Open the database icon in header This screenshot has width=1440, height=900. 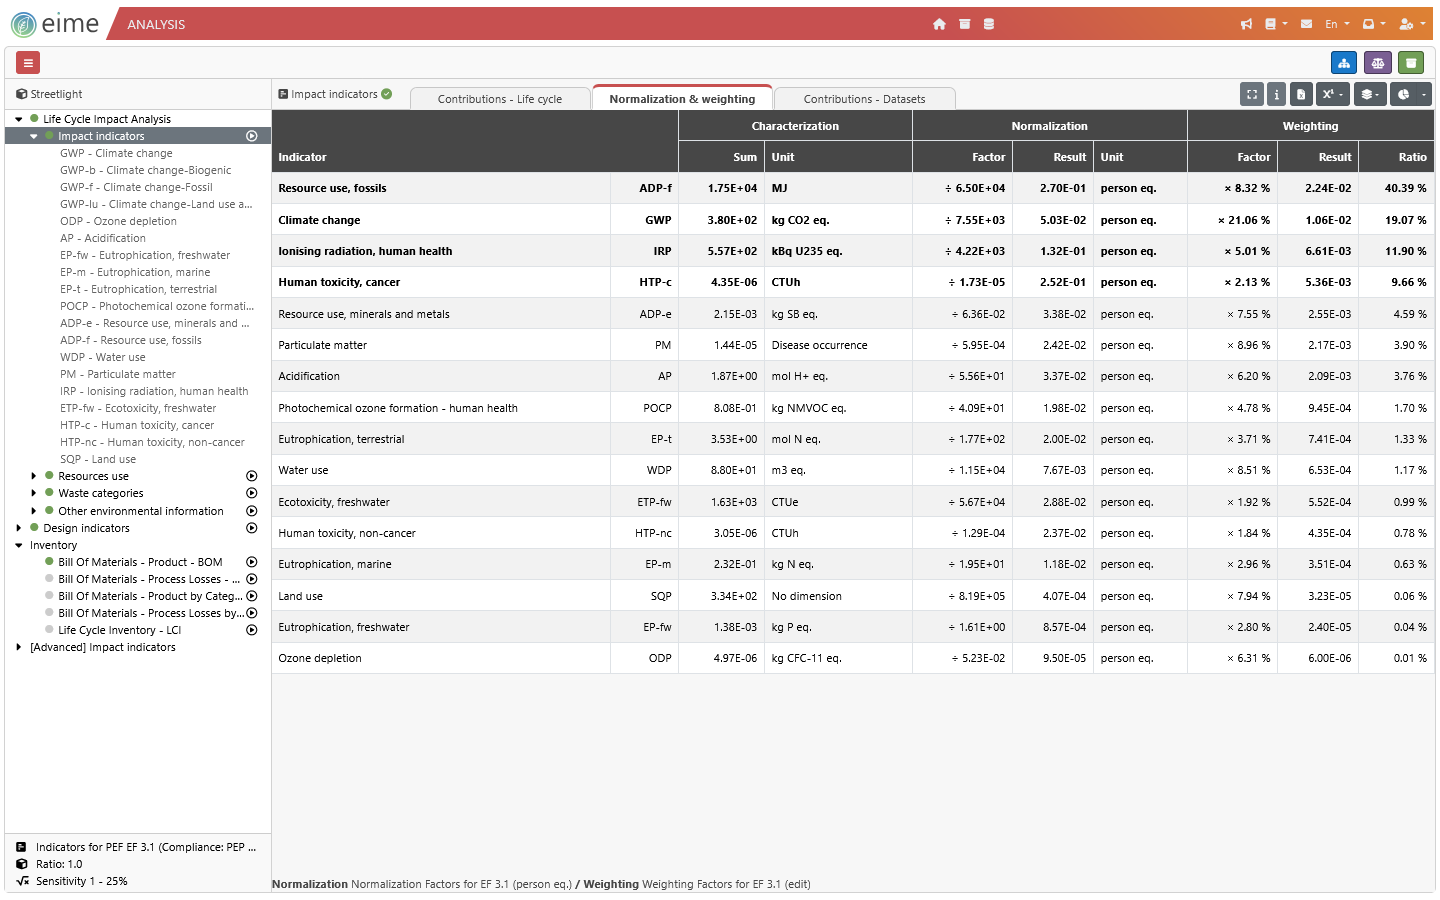(989, 24)
